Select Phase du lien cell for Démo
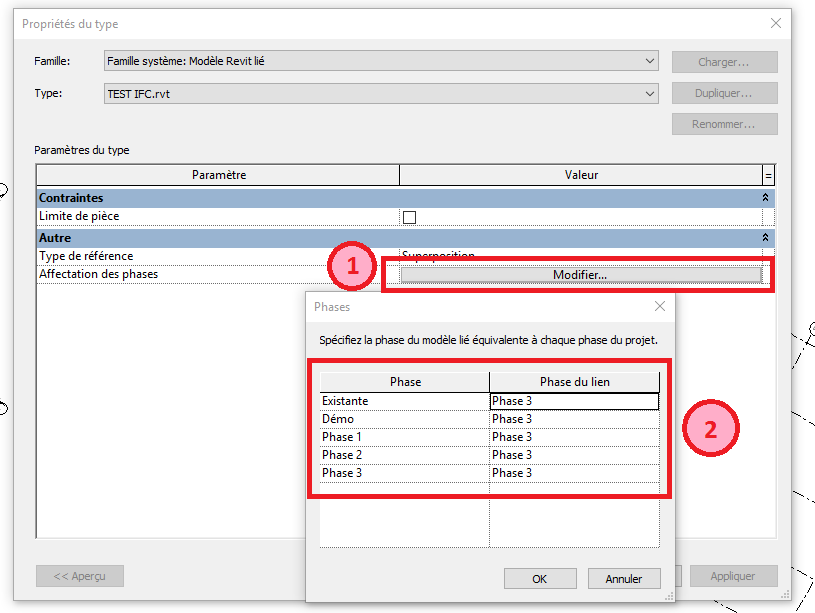 [x=573, y=419]
